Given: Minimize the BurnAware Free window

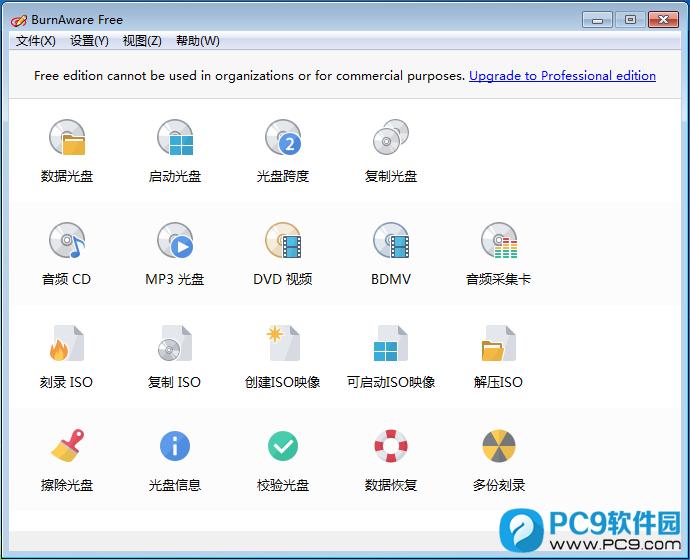Looking at the screenshot, I should (597, 20).
